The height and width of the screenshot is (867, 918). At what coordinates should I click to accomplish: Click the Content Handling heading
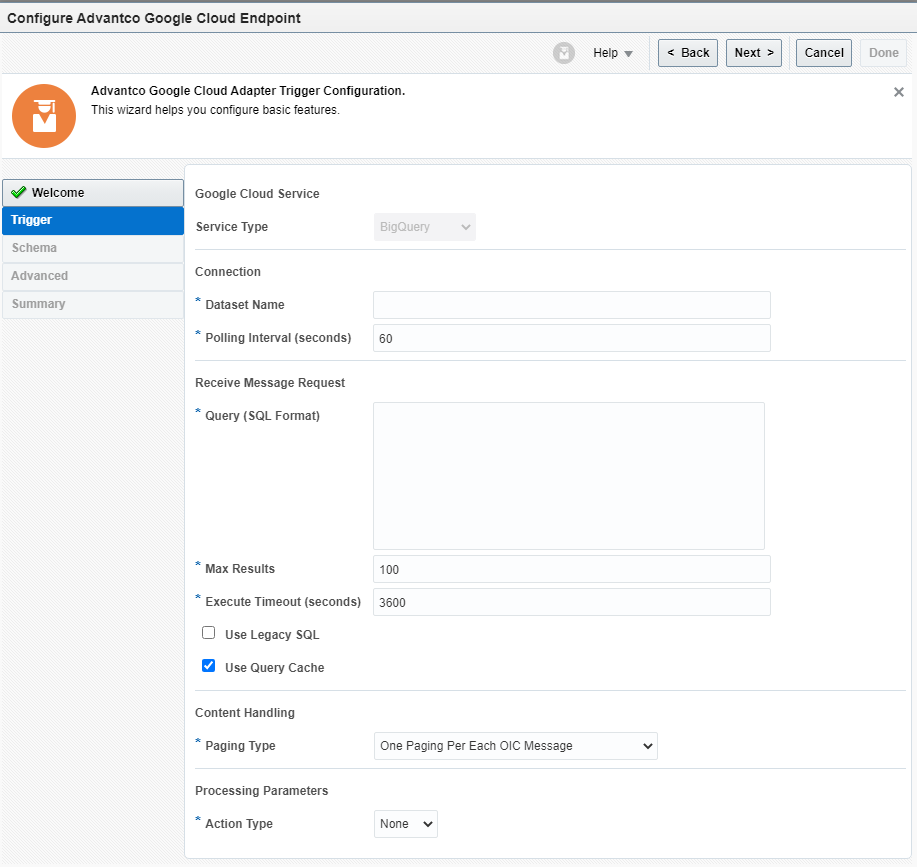(245, 713)
